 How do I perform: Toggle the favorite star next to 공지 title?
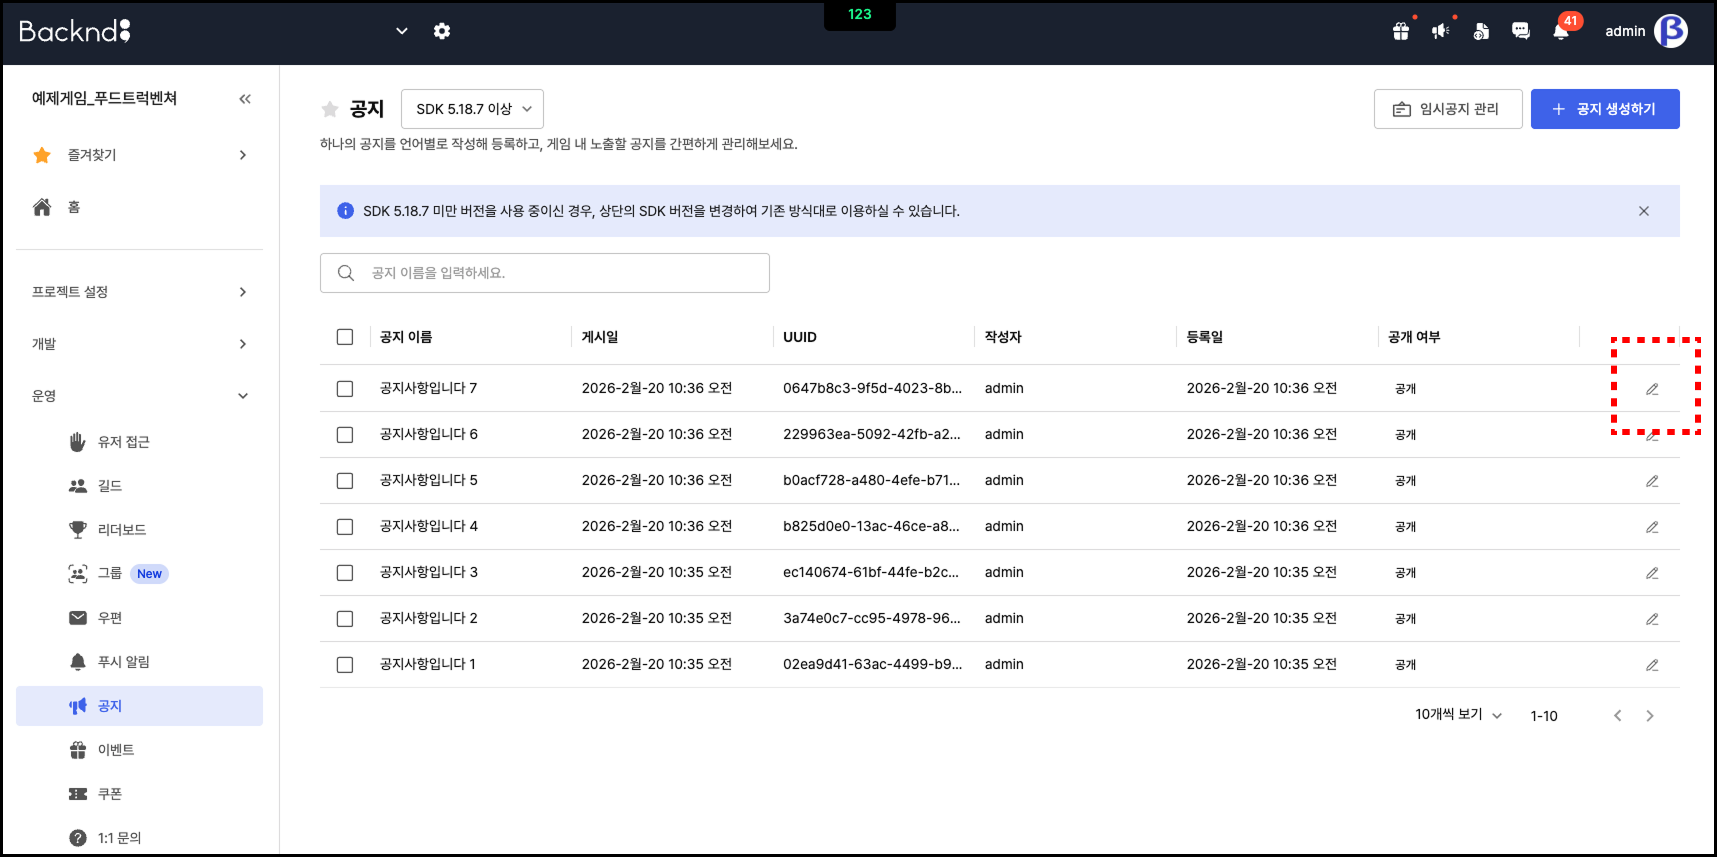pos(330,109)
